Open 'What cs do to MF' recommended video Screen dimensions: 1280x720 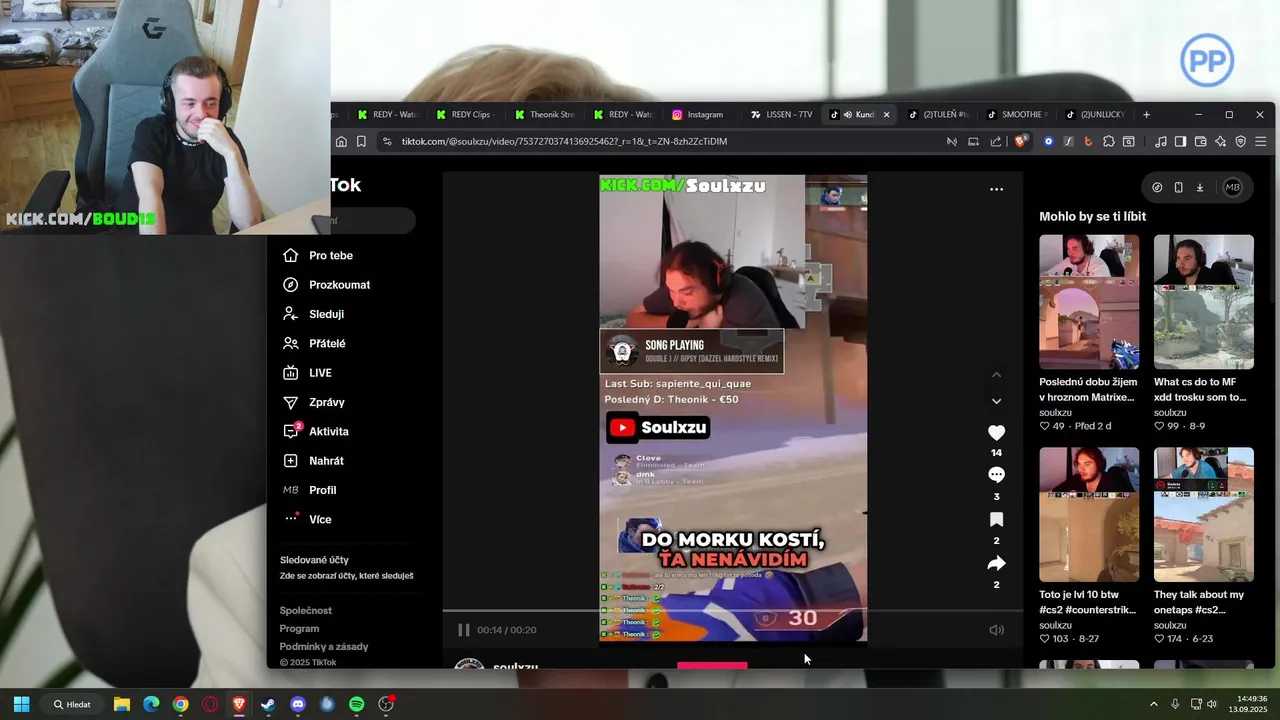click(1203, 302)
